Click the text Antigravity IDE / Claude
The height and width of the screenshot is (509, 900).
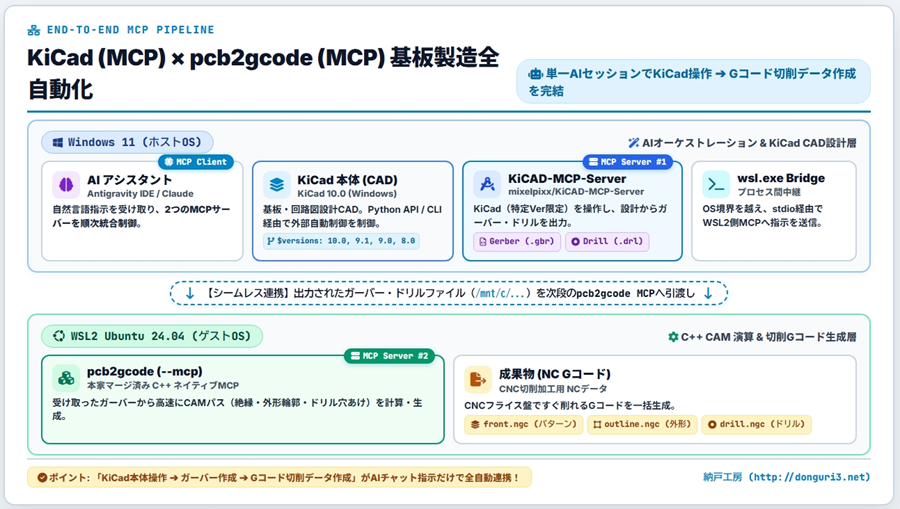coord(140,194)
